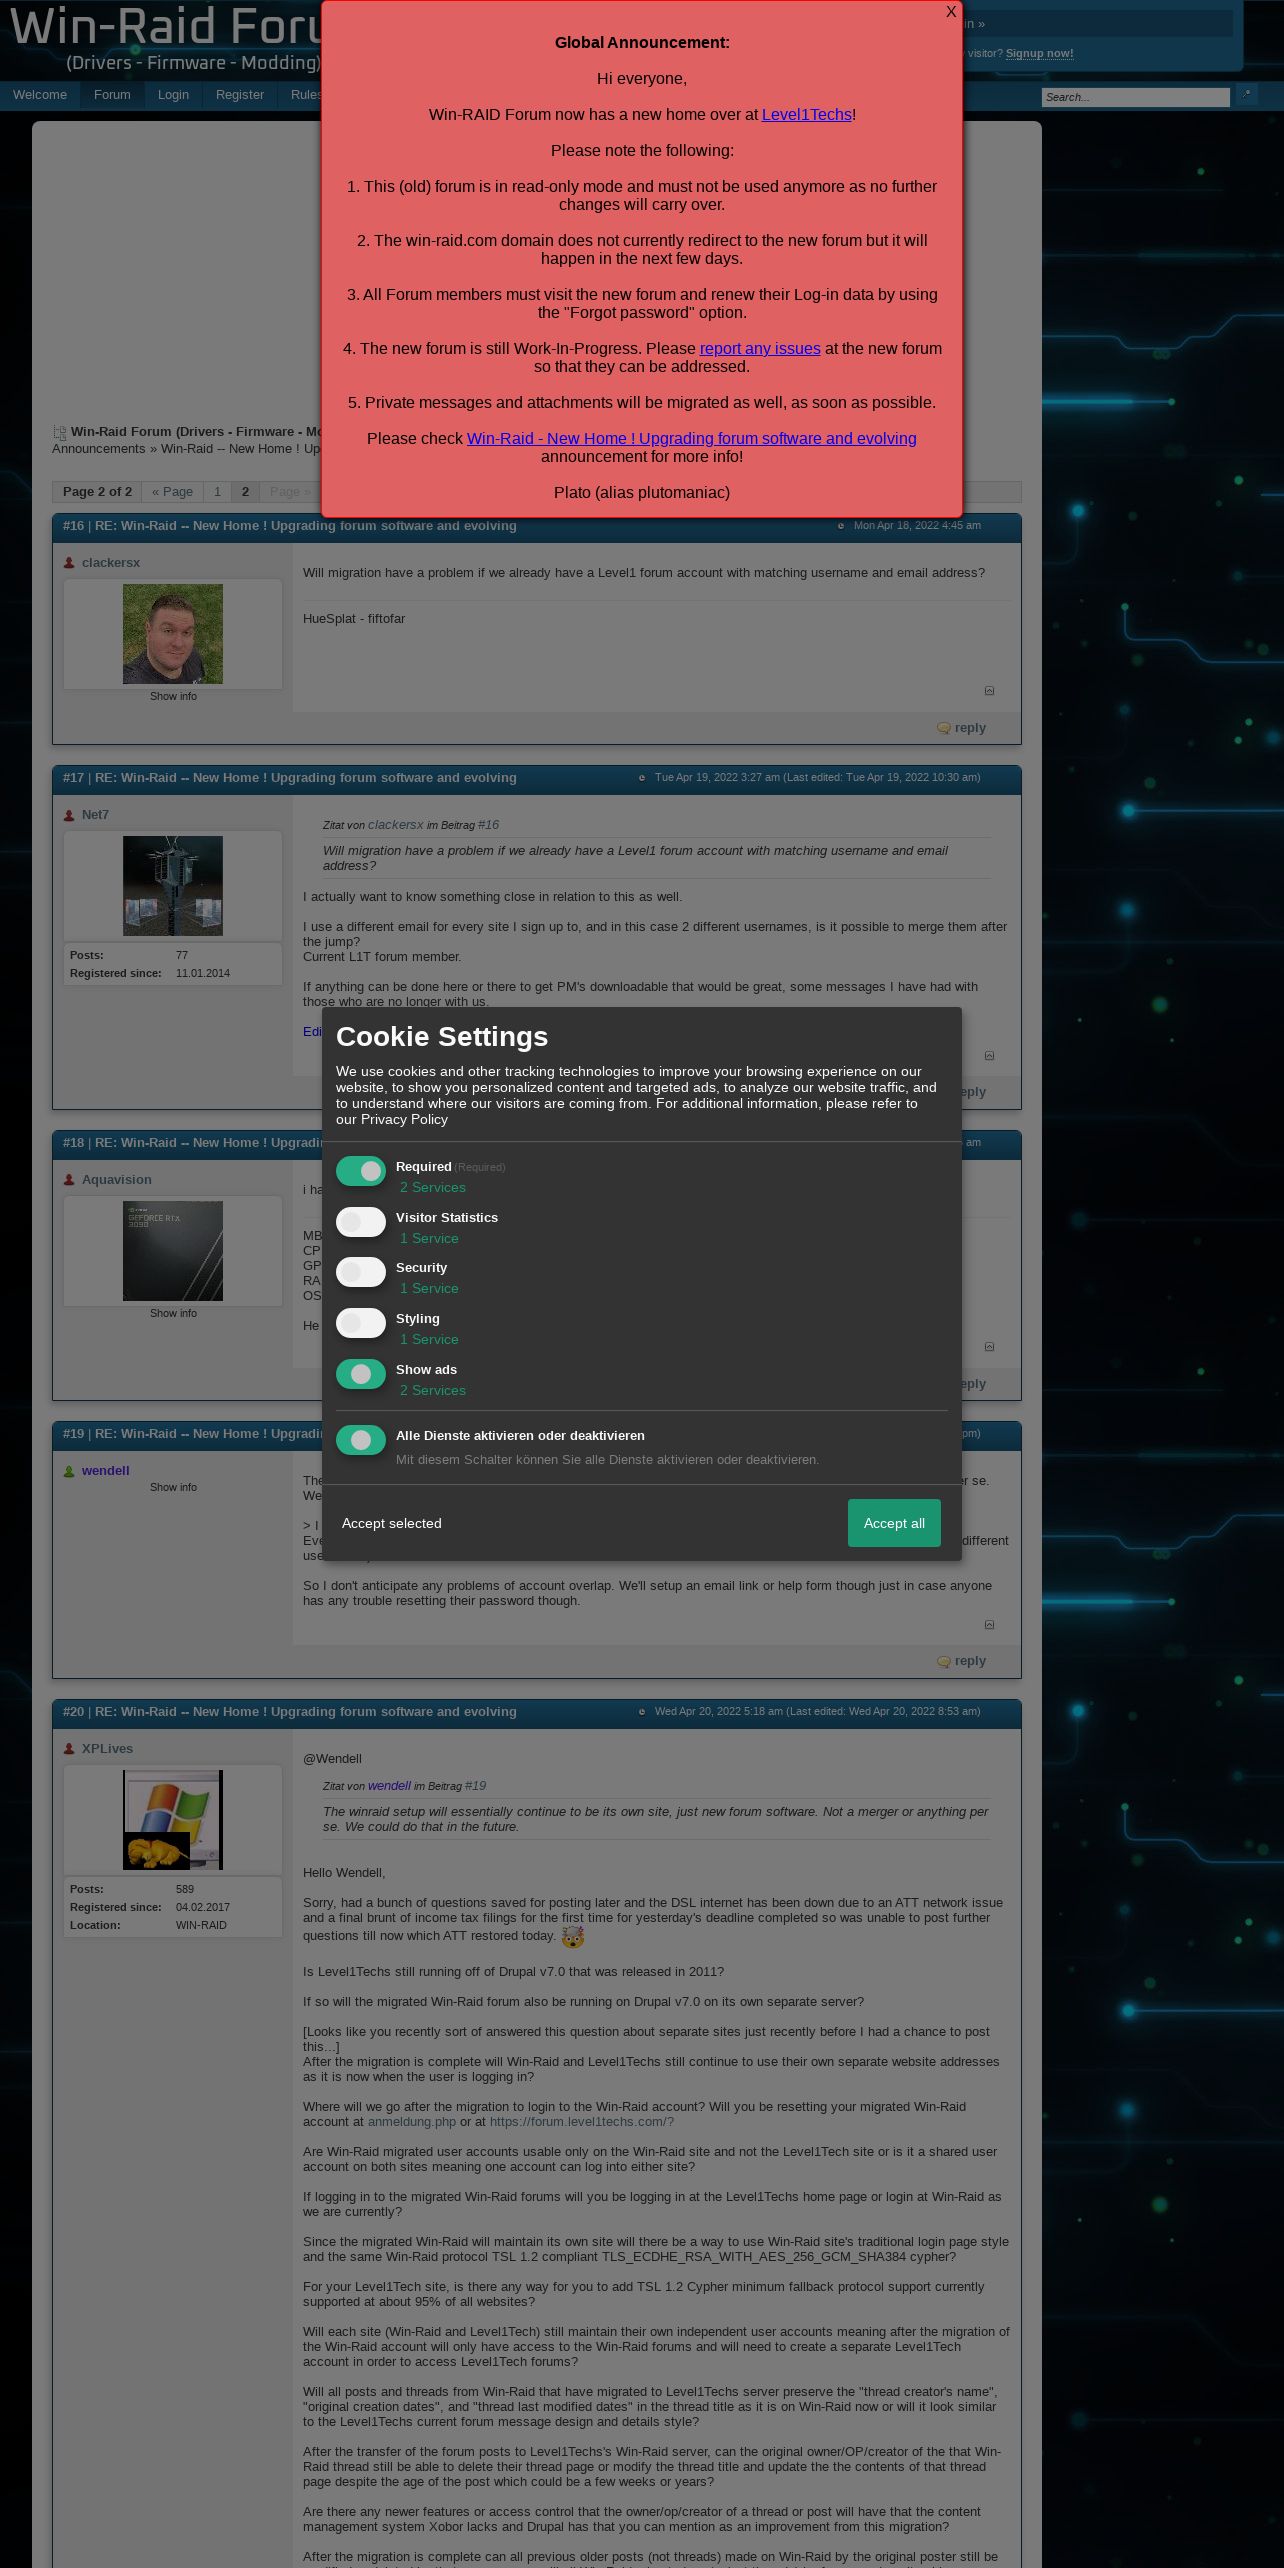Image resolution: width=1284 pixels, height=2568 pixels.
Task: Open the Register menu item
Action: pyautogui.click(x=240, y=95)
